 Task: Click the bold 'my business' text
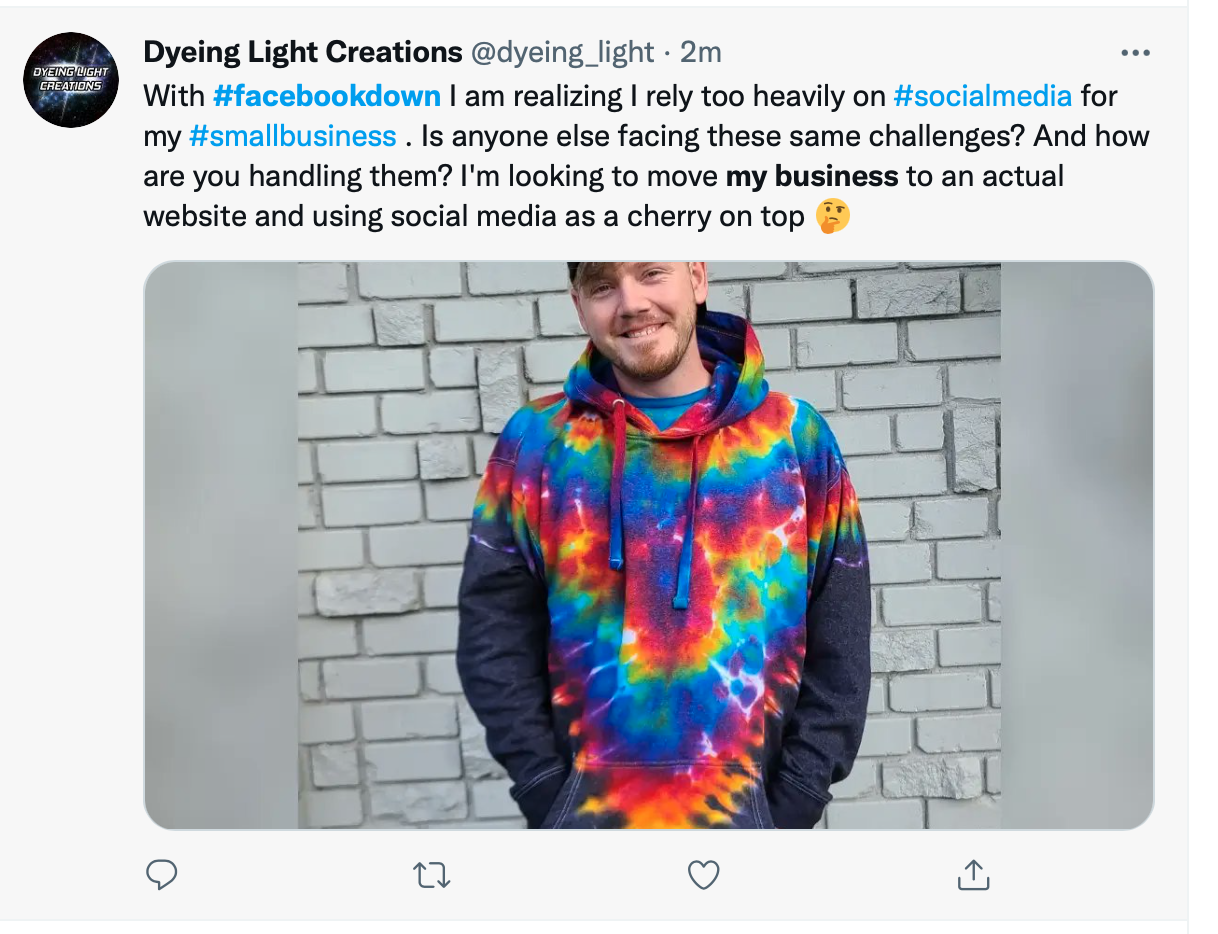tap(811, 176)
